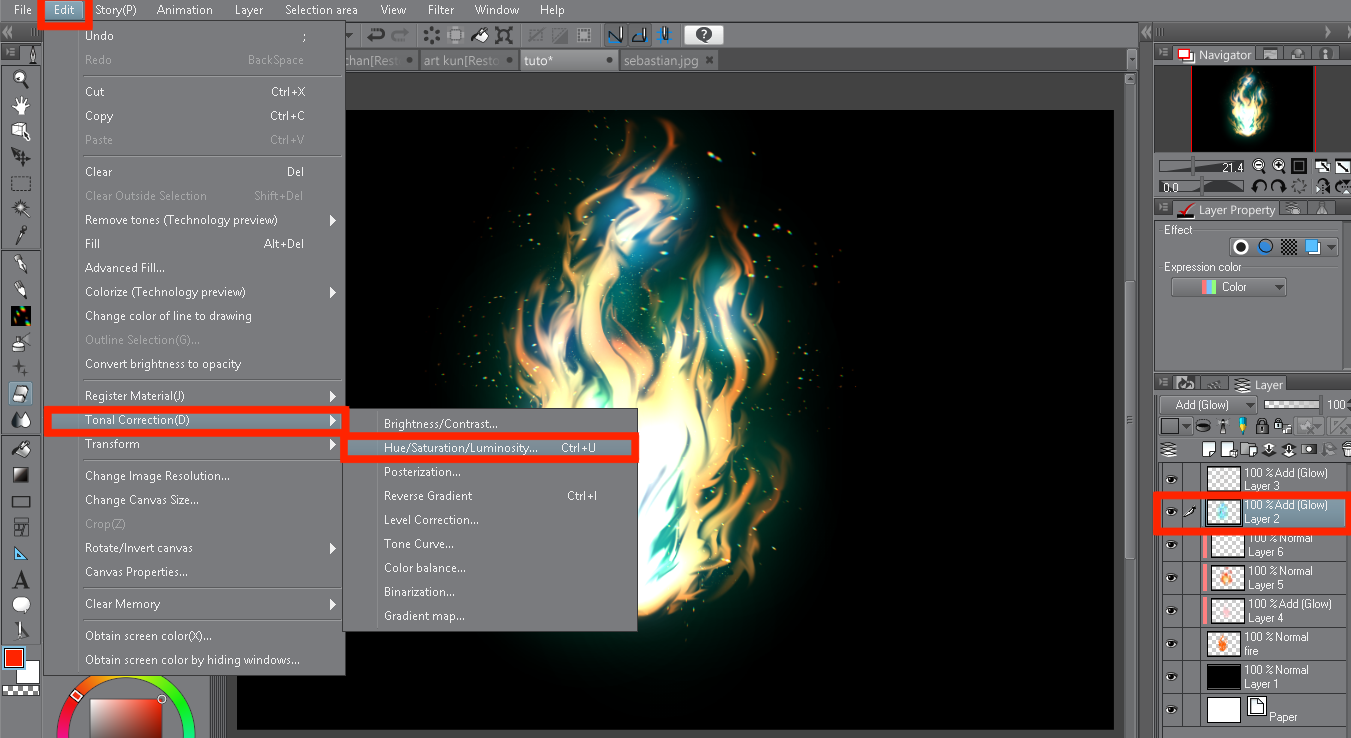This screenshot has width=1351, height=738.
Task: Expand the Rotate/Invert canvas submenu
Action: pos(333,548)
